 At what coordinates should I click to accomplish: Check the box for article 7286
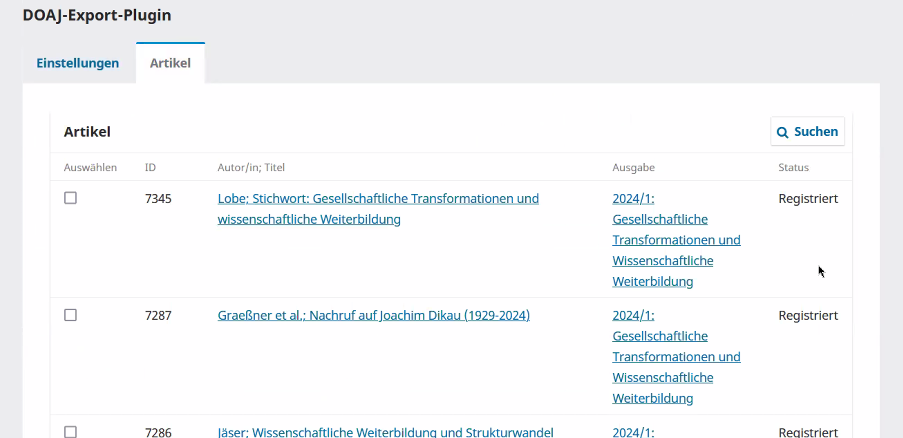click(x=70, y=431)
